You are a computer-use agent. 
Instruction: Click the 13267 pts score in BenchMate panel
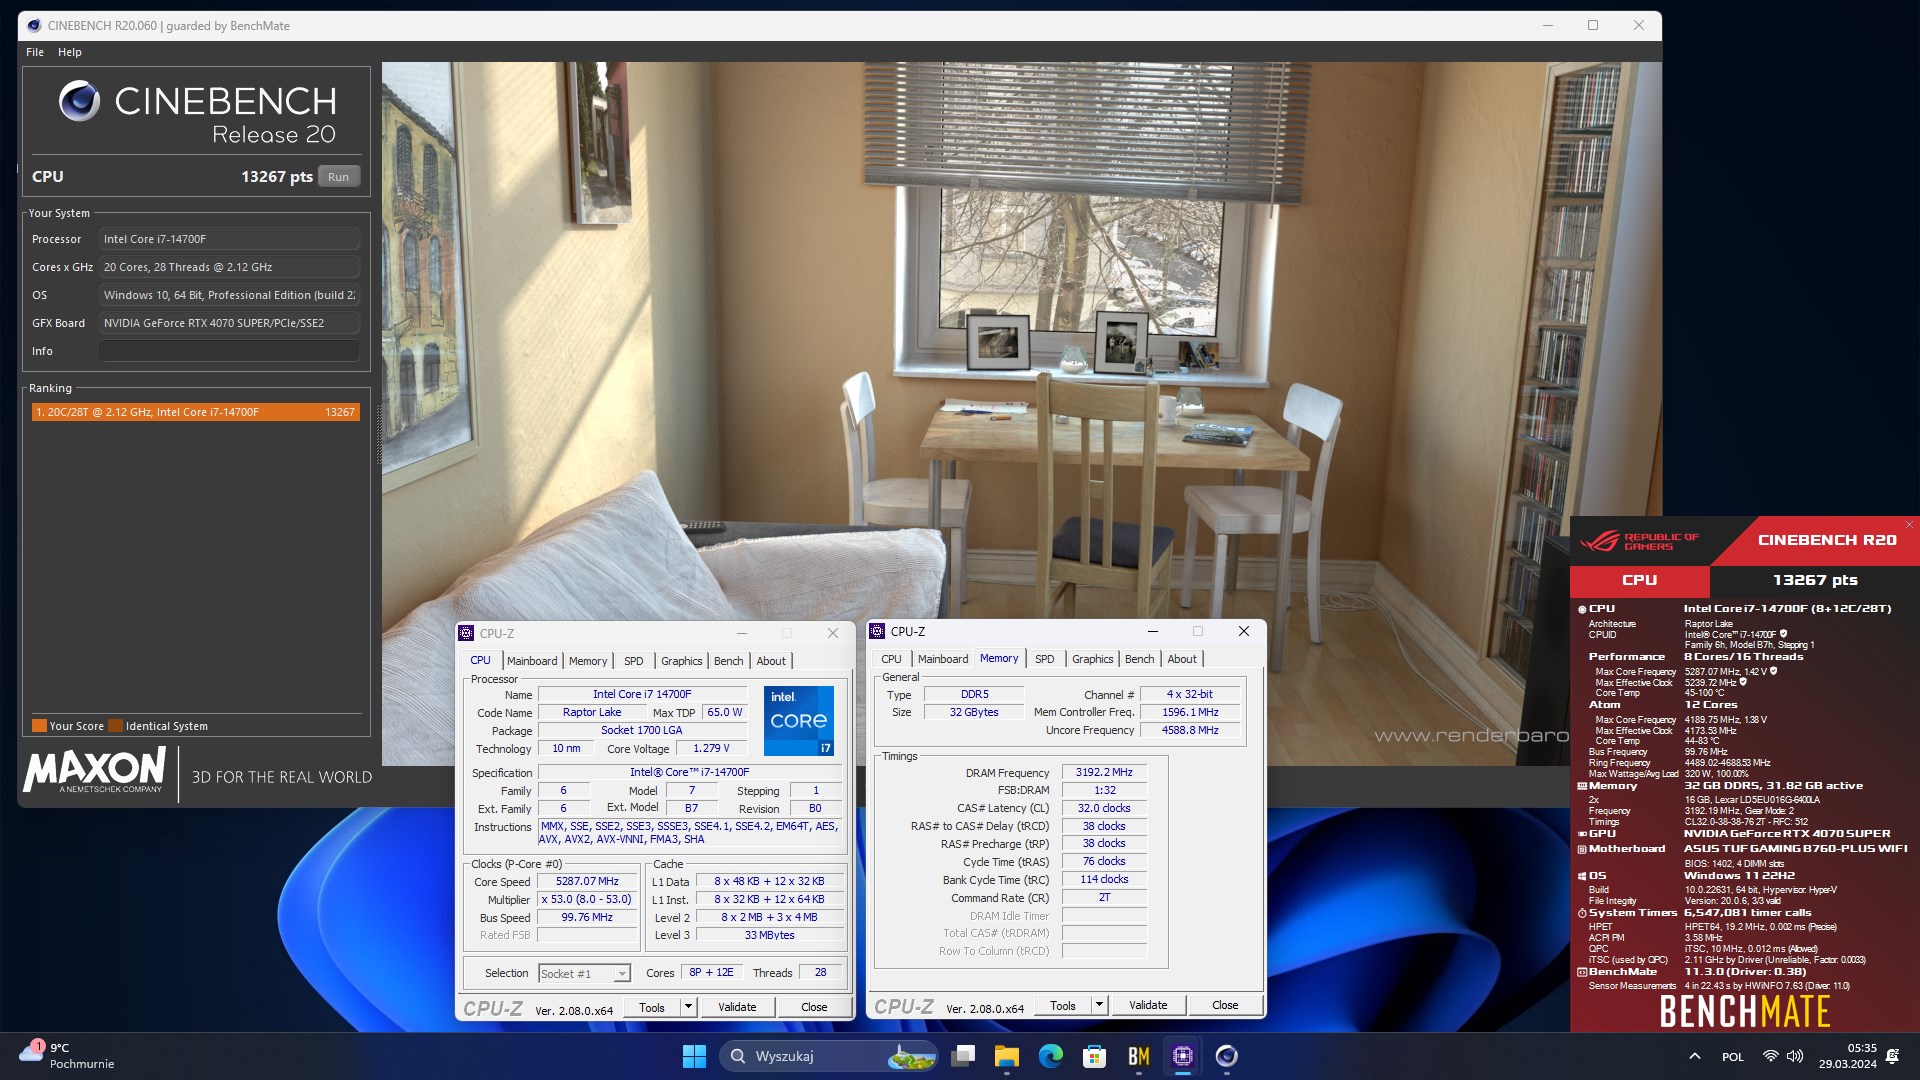1814,580
